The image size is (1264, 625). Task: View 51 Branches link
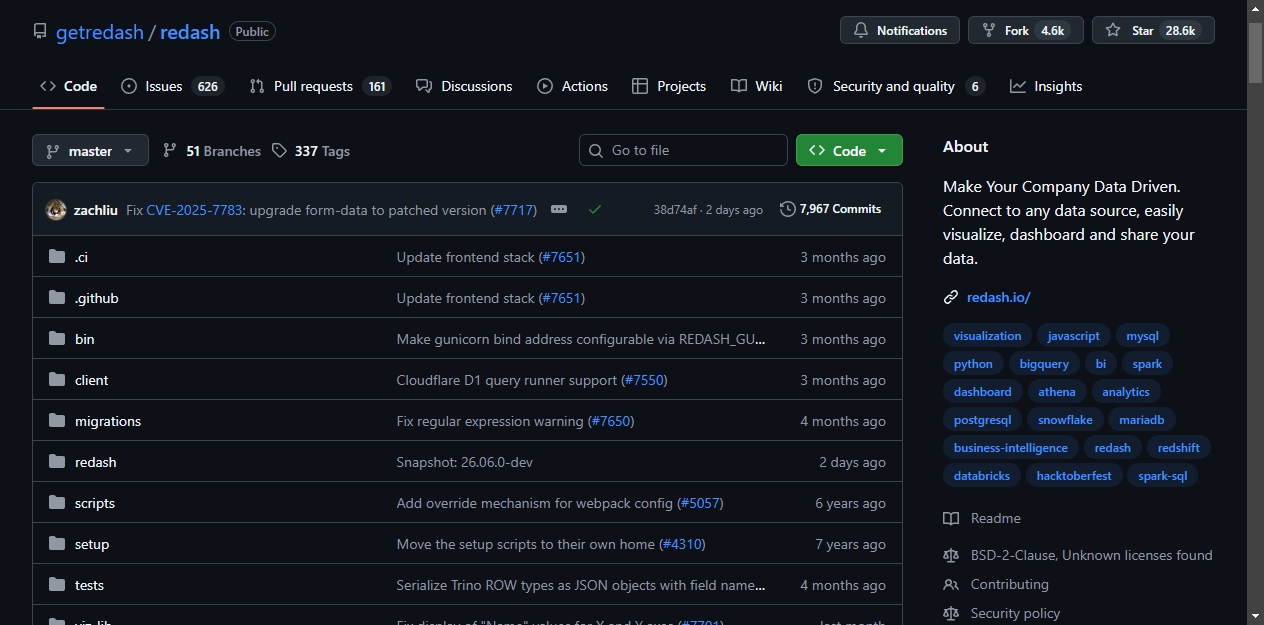[x=211, y=150]
